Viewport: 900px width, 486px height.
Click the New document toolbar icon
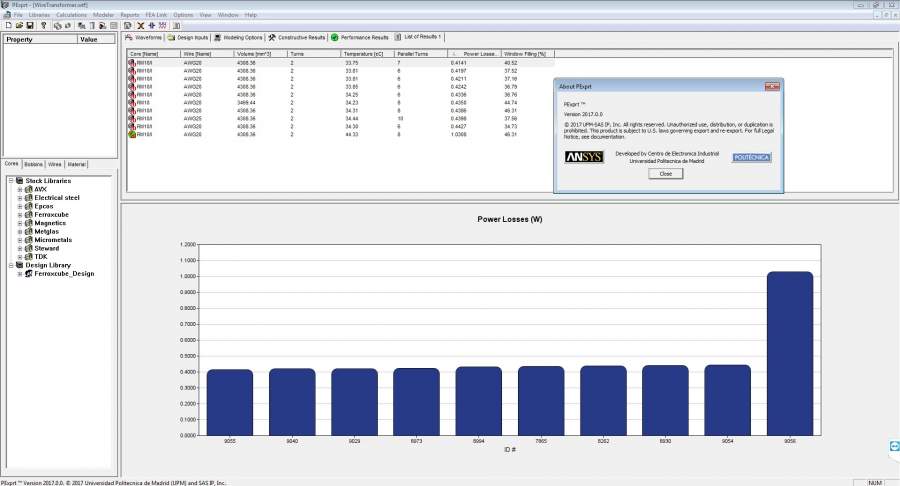9,25
